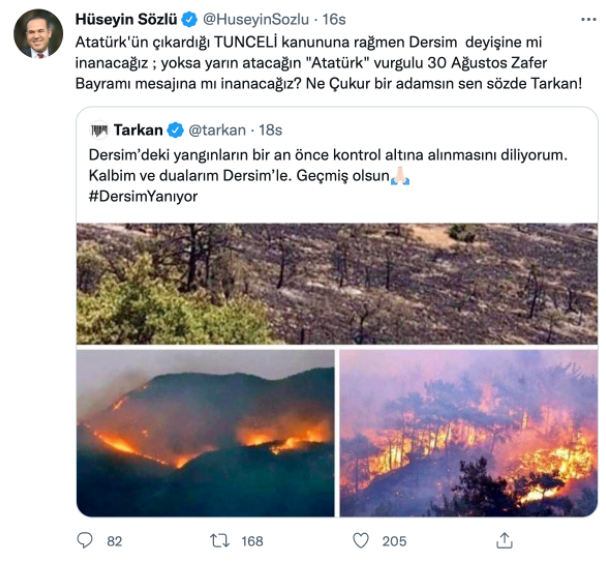
Task: Open the burning forest trees photo
Action: coord(467,432)
